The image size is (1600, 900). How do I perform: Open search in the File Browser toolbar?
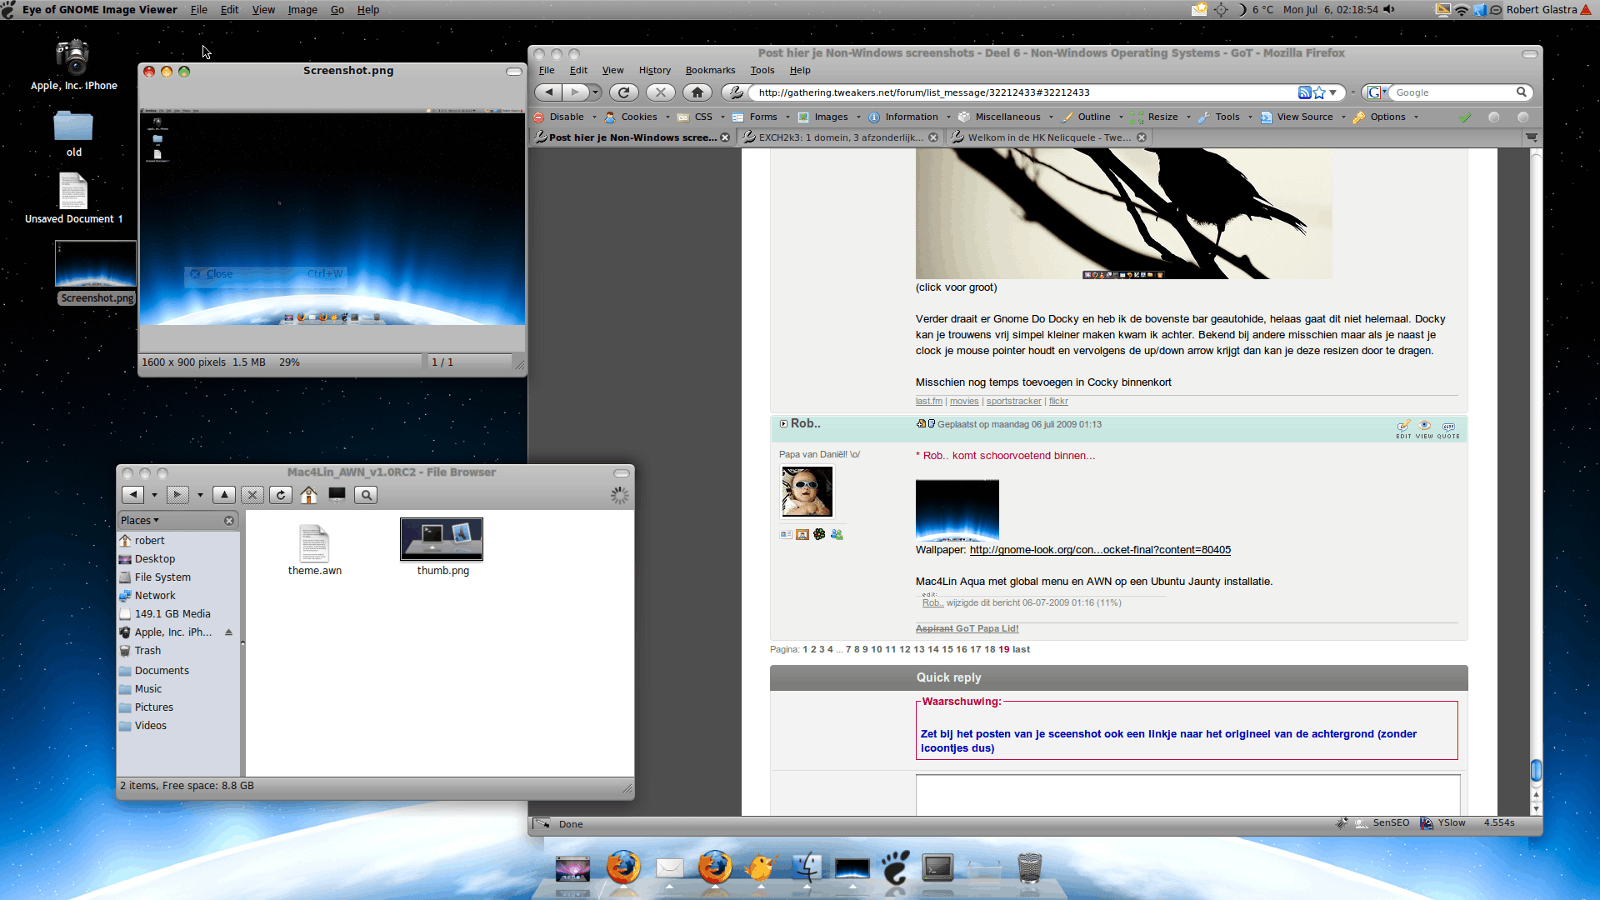(366, 495)
